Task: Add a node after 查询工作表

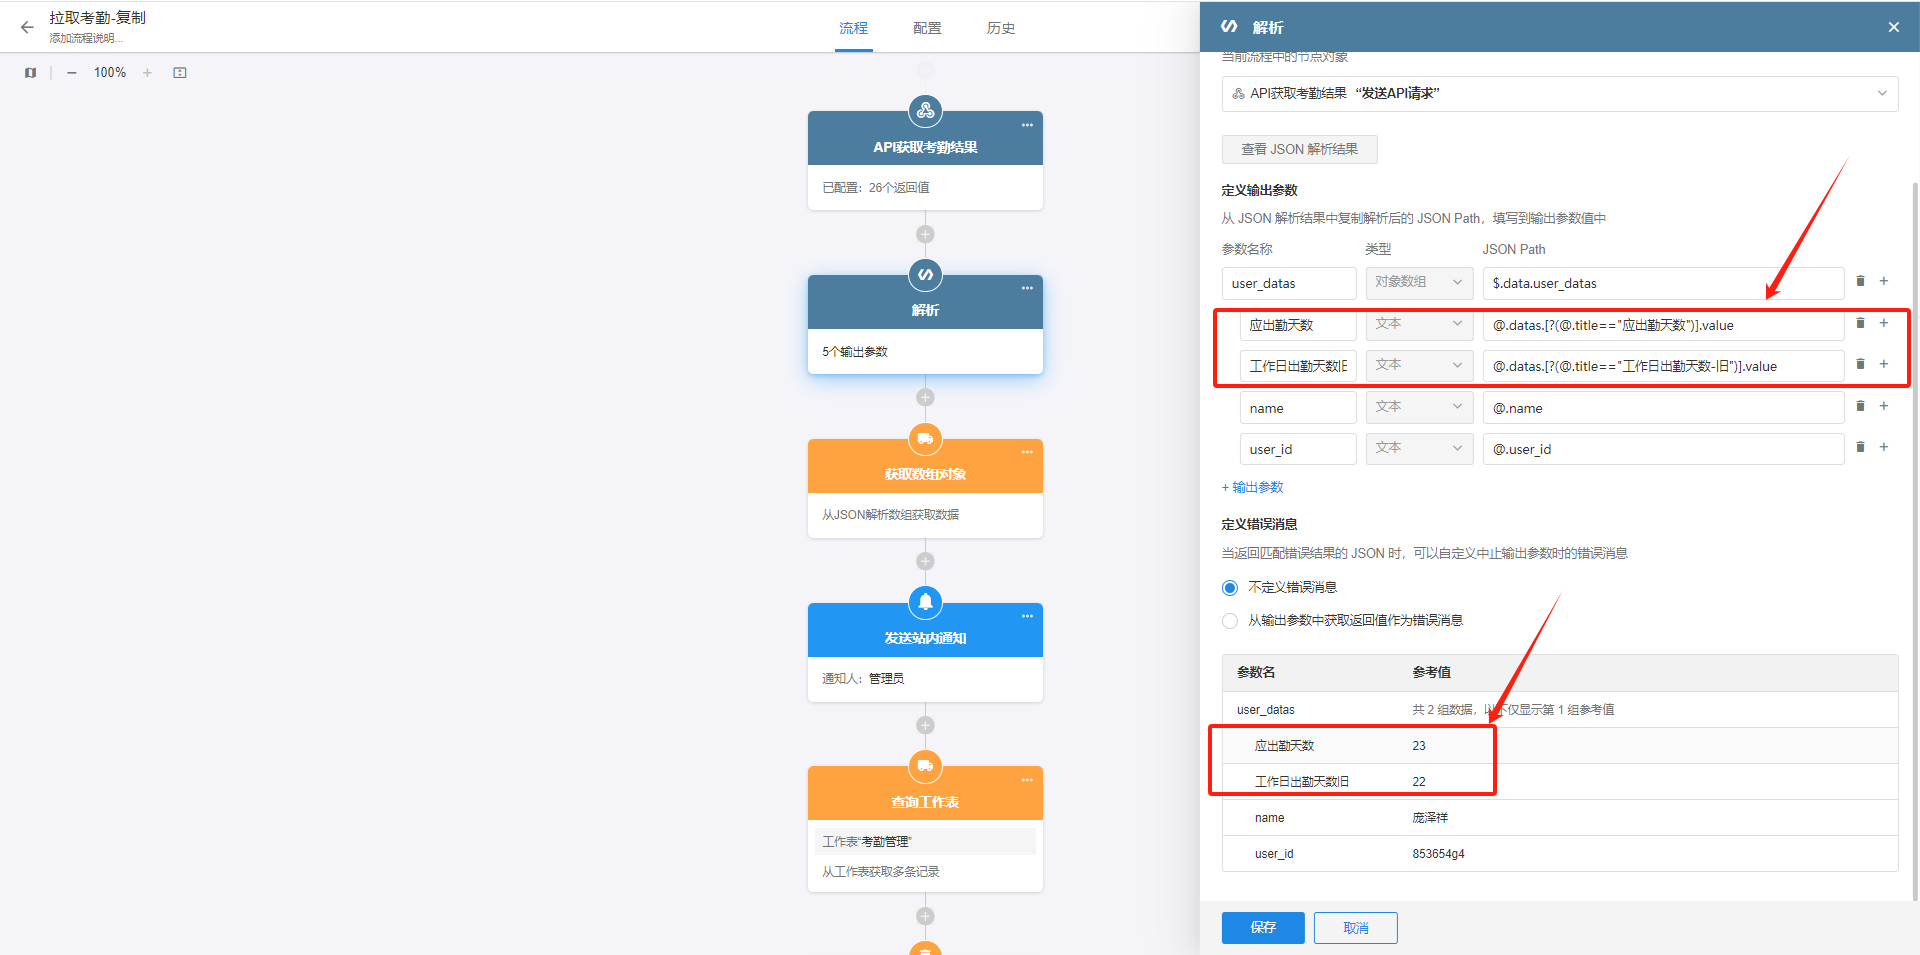Action: [x=925, y=916]
